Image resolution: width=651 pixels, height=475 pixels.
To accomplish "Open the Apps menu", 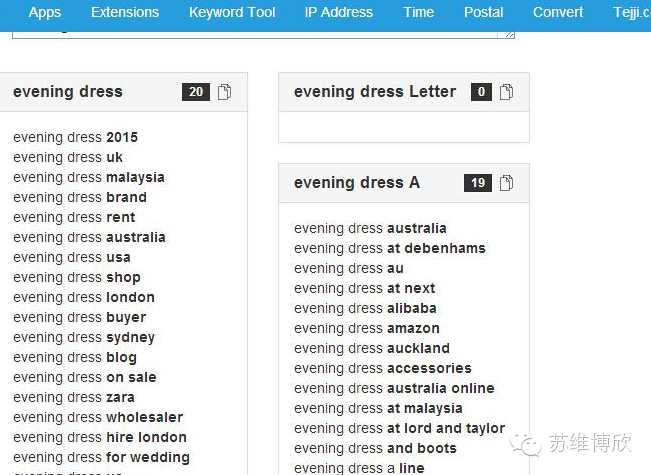I will (45, 12).
